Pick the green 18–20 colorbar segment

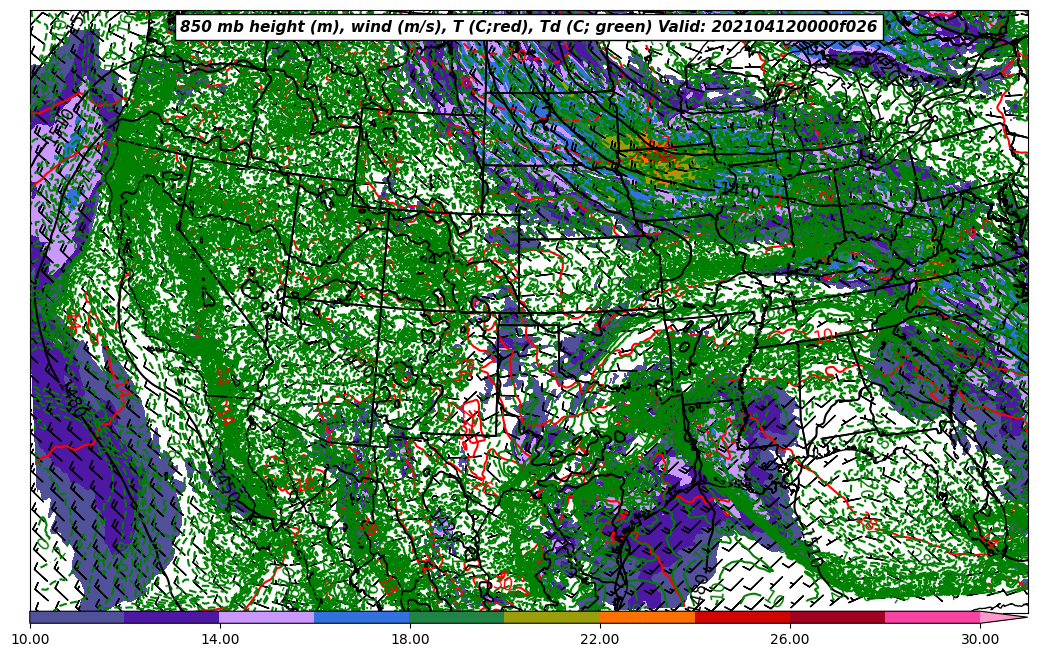[457, 617]
